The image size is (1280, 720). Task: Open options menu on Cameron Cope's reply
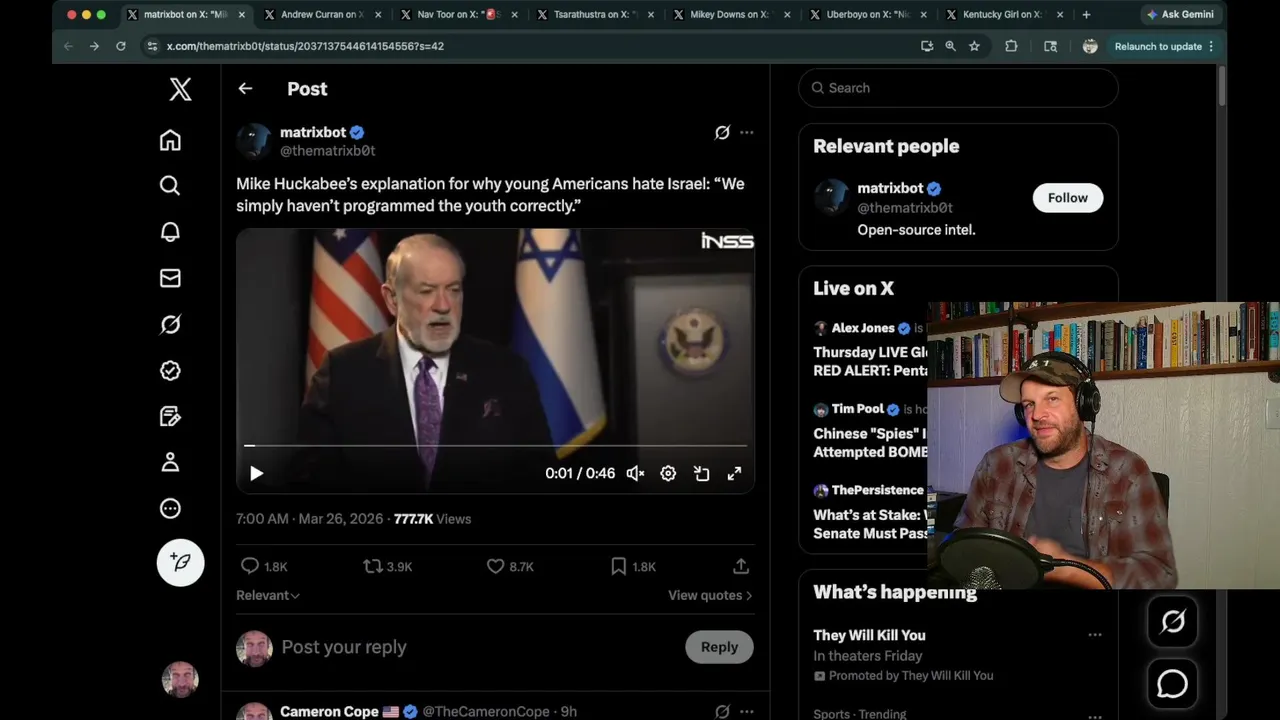point(746,712)
